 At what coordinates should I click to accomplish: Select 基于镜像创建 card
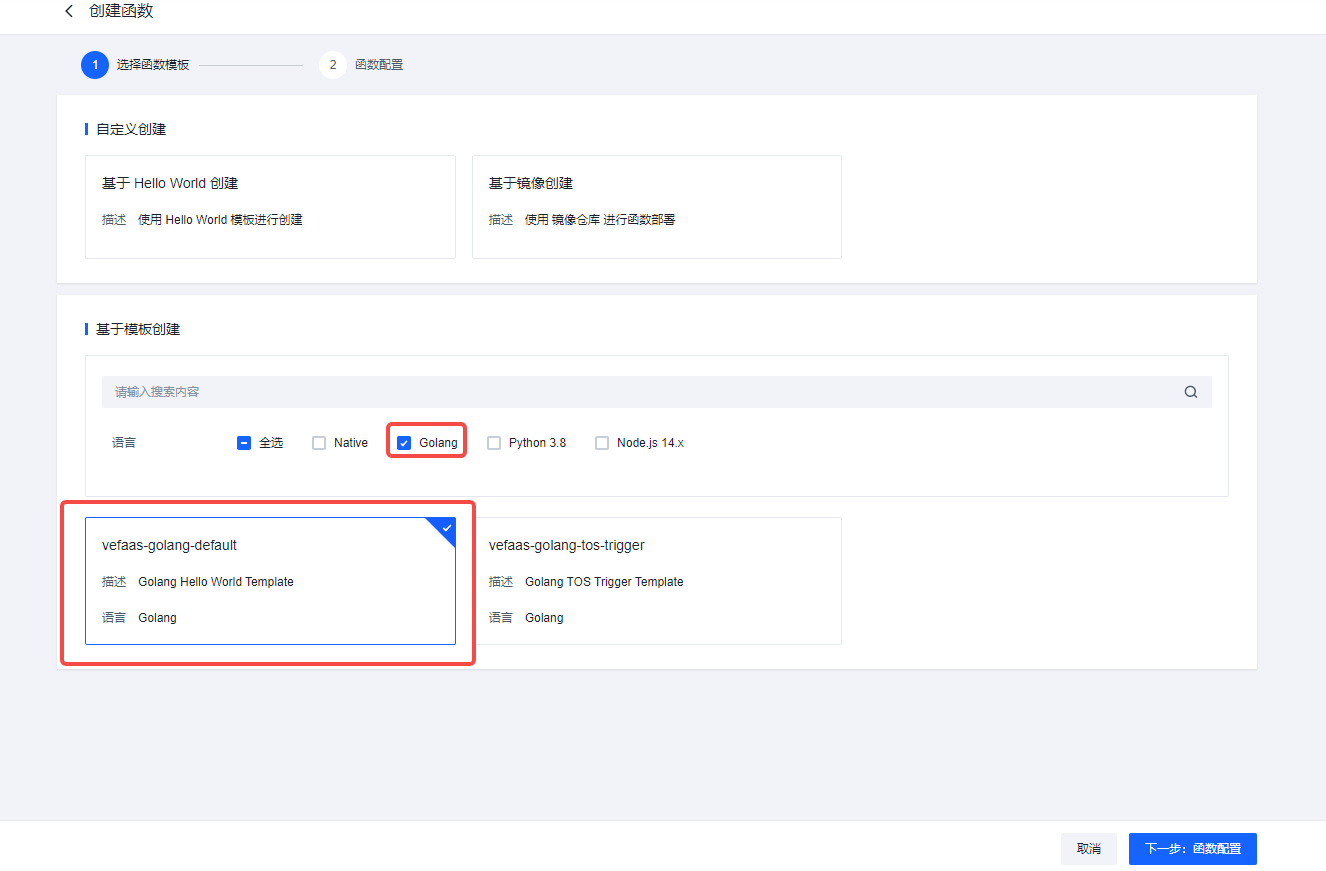pos(656,207)
